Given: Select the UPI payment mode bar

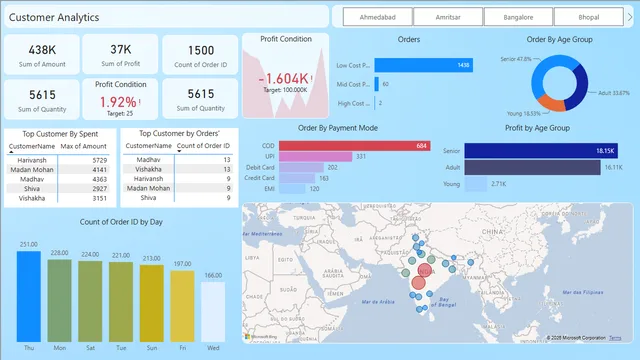Looking at the screenshot, I should coord(316,156).
